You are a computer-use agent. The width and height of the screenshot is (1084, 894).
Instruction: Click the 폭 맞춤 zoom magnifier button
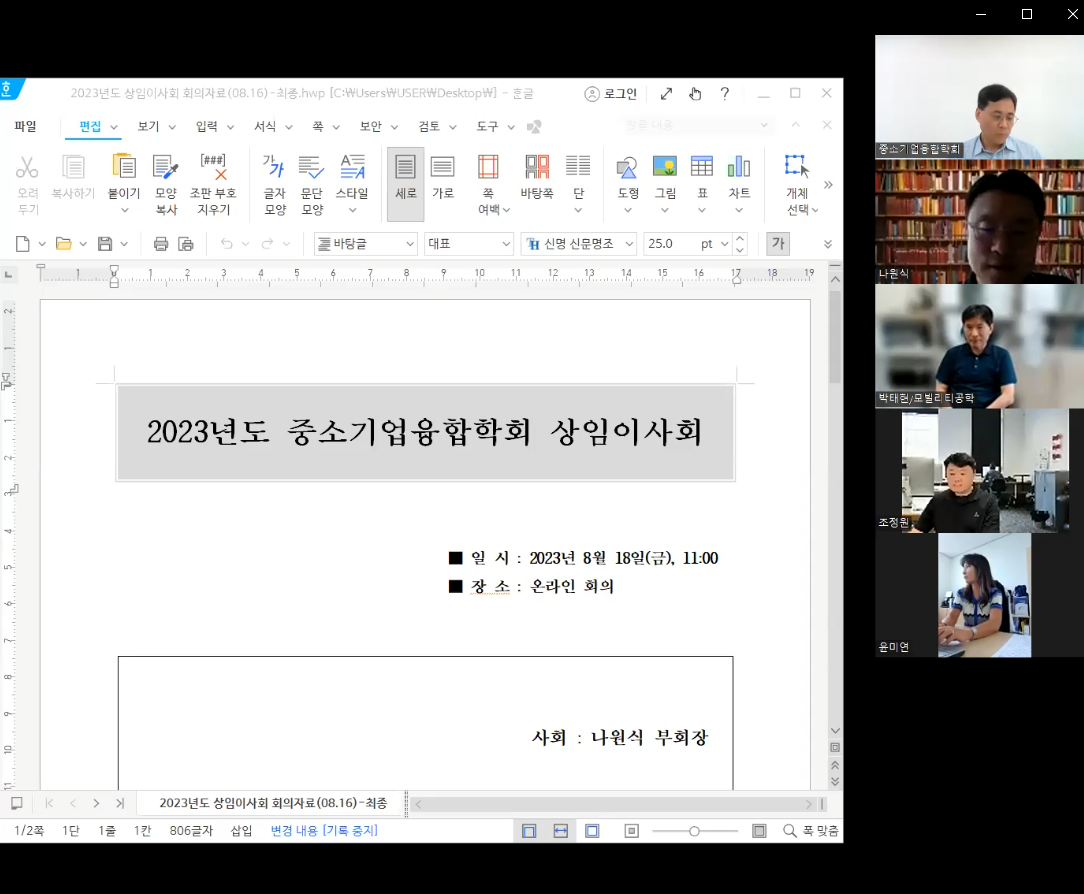click(x=810, y=830)
